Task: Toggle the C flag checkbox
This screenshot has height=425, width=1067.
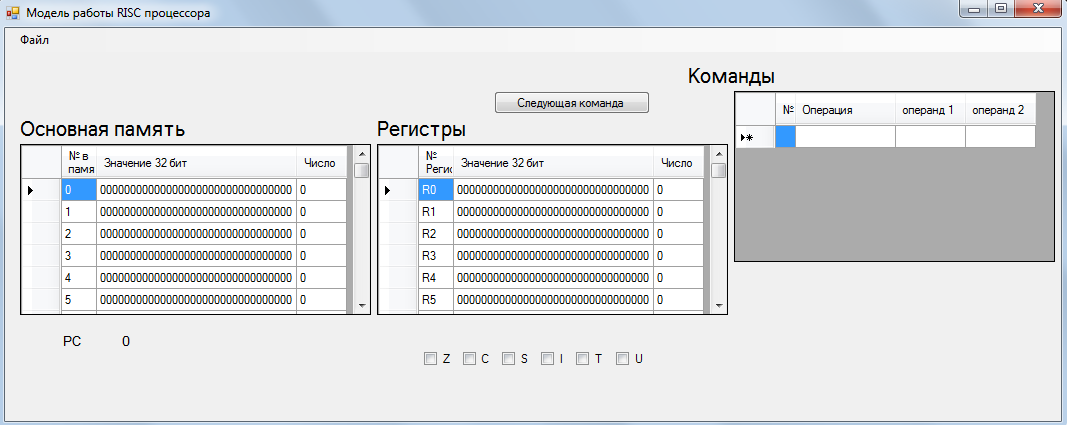Action: [x=469, y=358]
